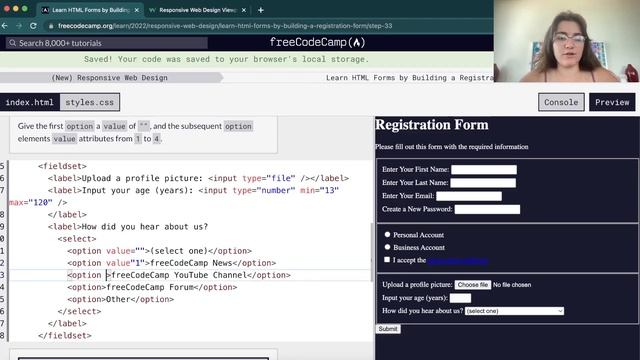This screenshot has height=360, width=640.
Task: Click the Upload a profile picture code line
Action: click(198, 178)
